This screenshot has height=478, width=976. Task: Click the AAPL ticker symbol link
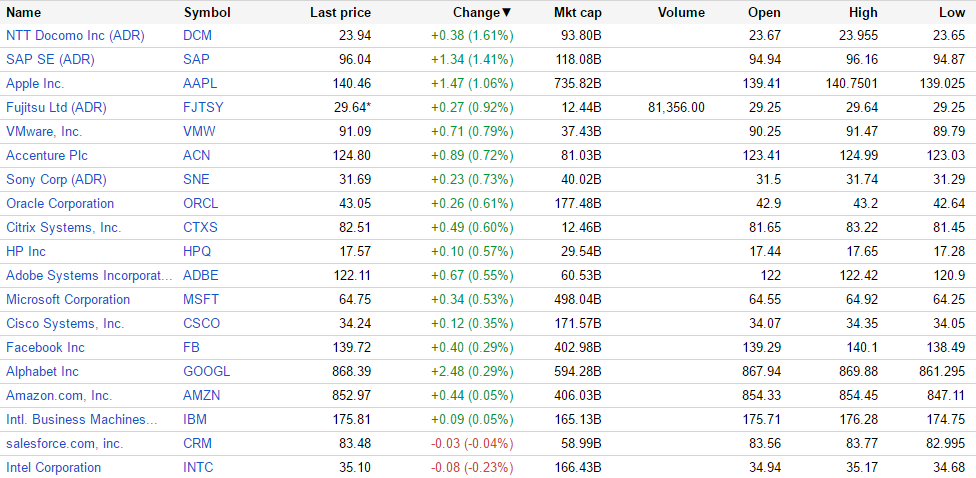(200, 83)
